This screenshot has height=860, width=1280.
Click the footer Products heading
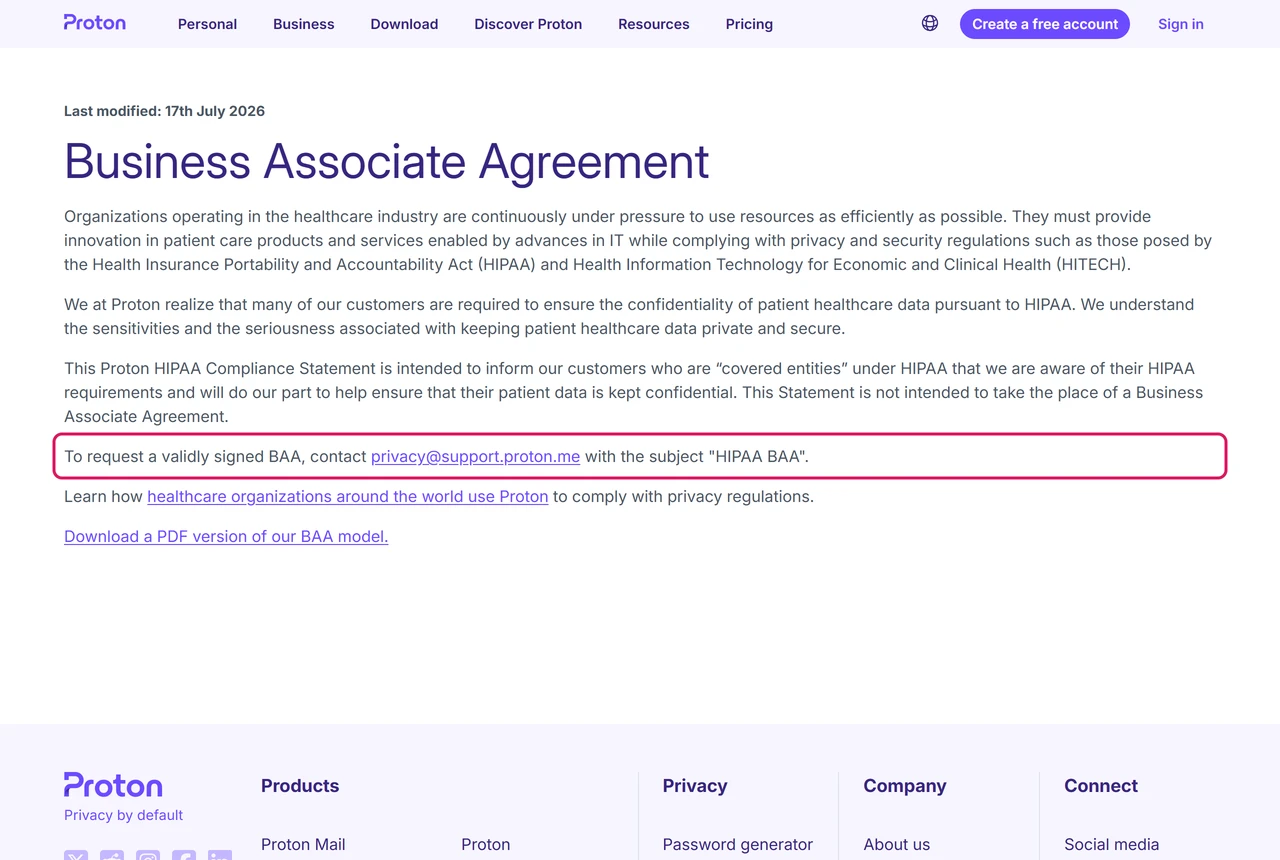pyautogui.click(x=300, y=786)
